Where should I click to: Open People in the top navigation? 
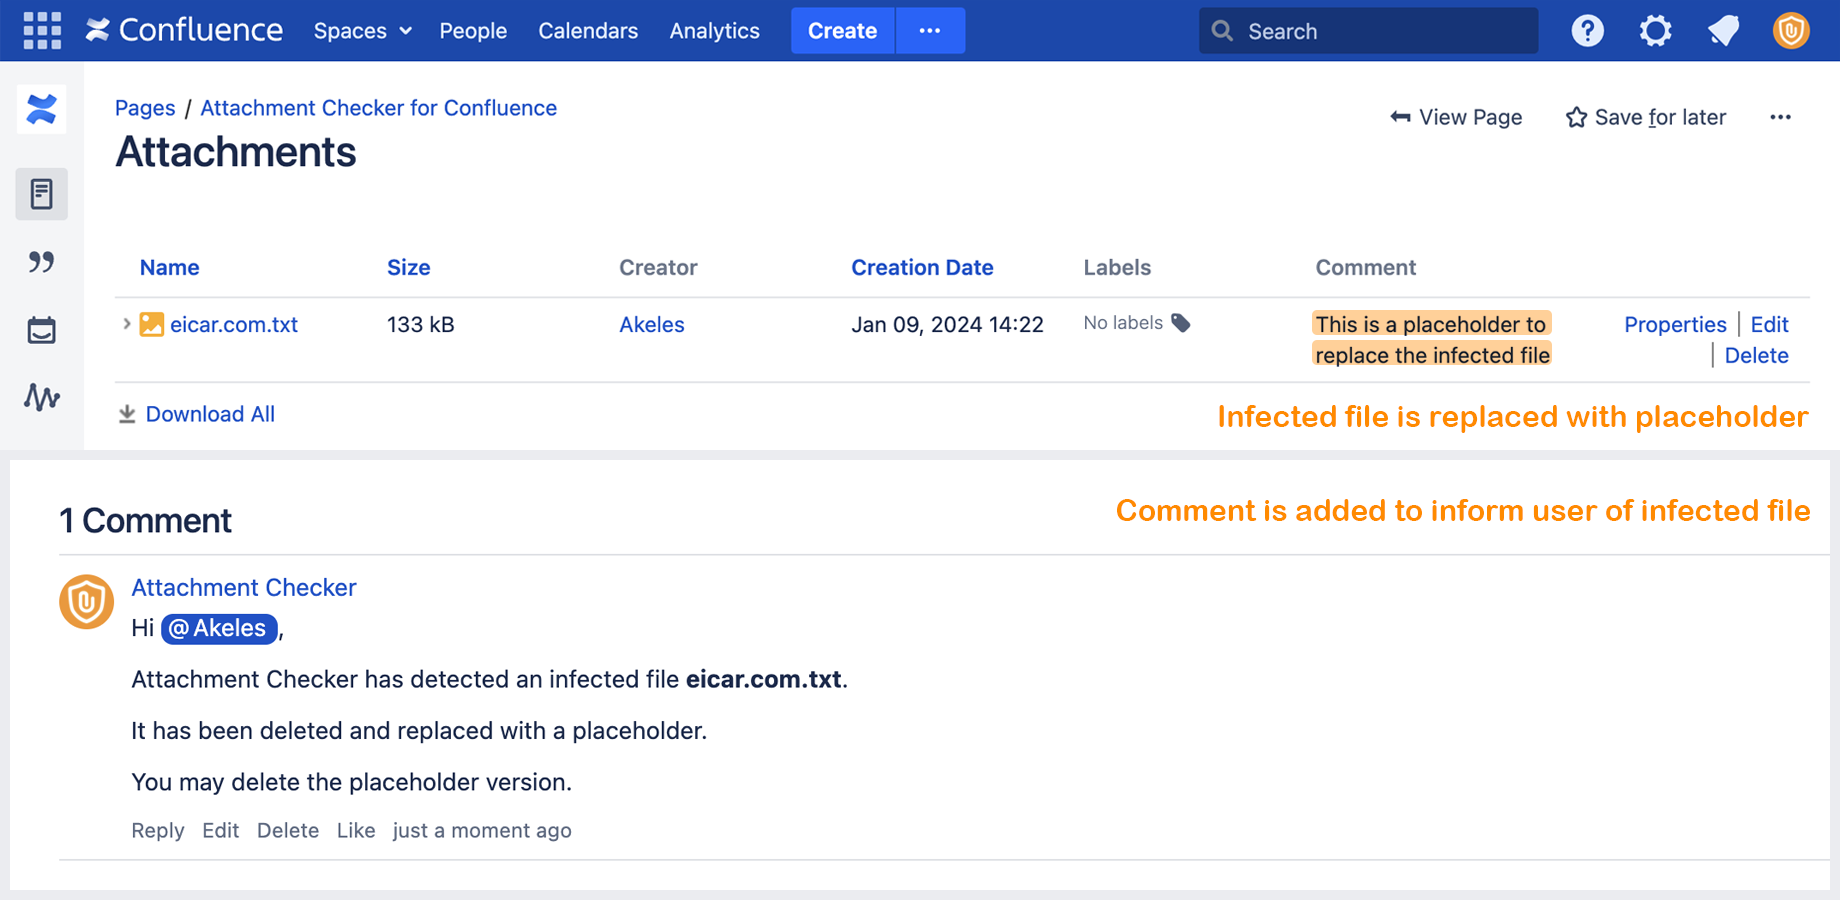(x=473, y=31)
